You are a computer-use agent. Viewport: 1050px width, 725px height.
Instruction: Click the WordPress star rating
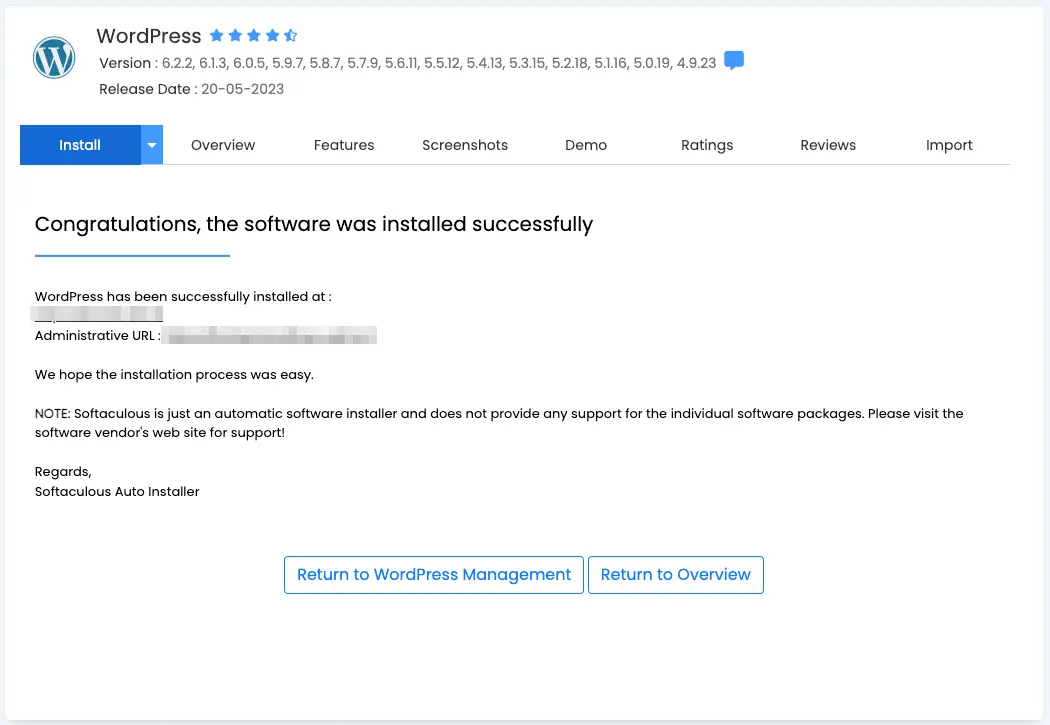[x=253, y=35]
